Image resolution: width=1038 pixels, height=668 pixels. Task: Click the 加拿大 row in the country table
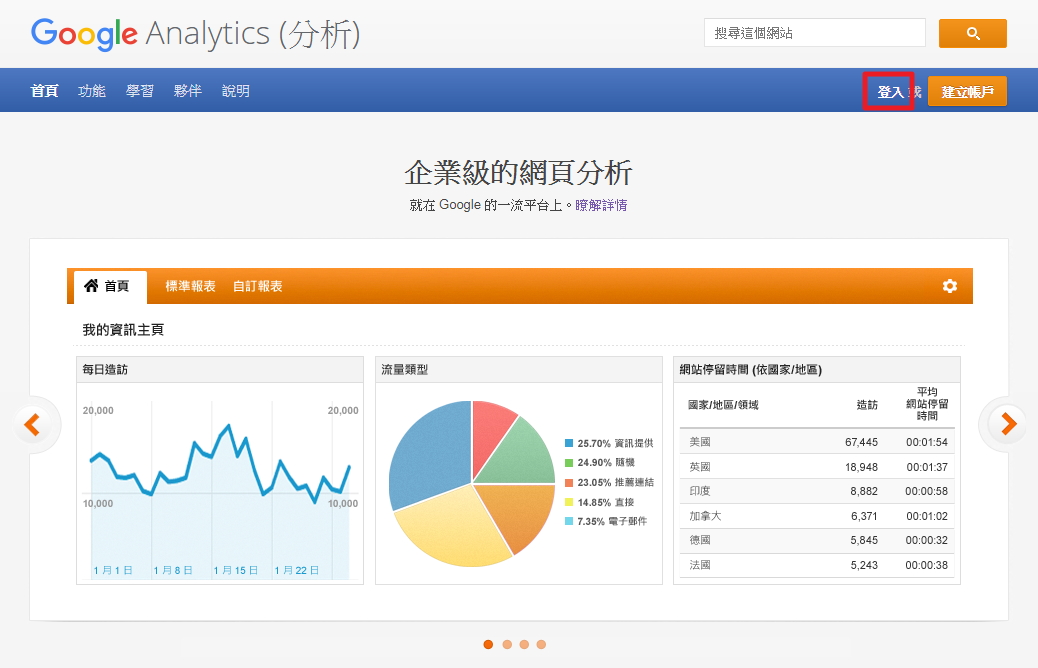[817, 516]
